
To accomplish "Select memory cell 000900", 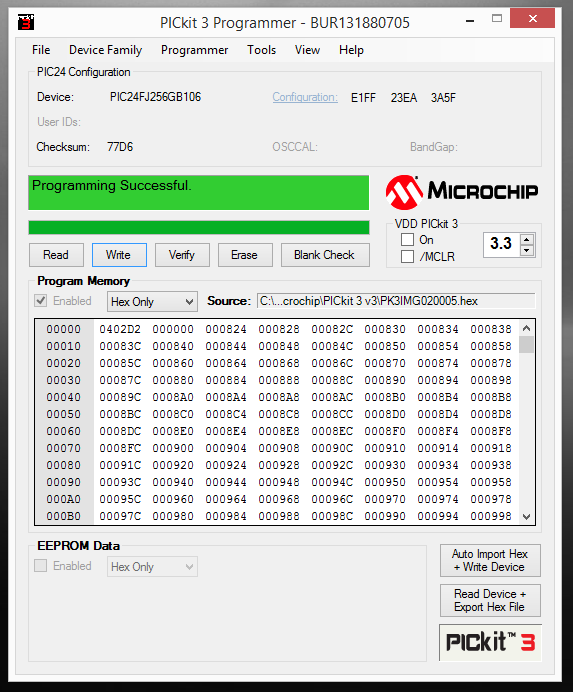I will [173, 448].
